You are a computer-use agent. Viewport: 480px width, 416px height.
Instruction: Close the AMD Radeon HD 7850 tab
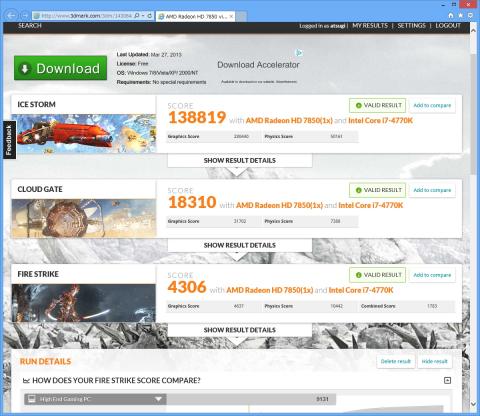click(x=231, y=16)
